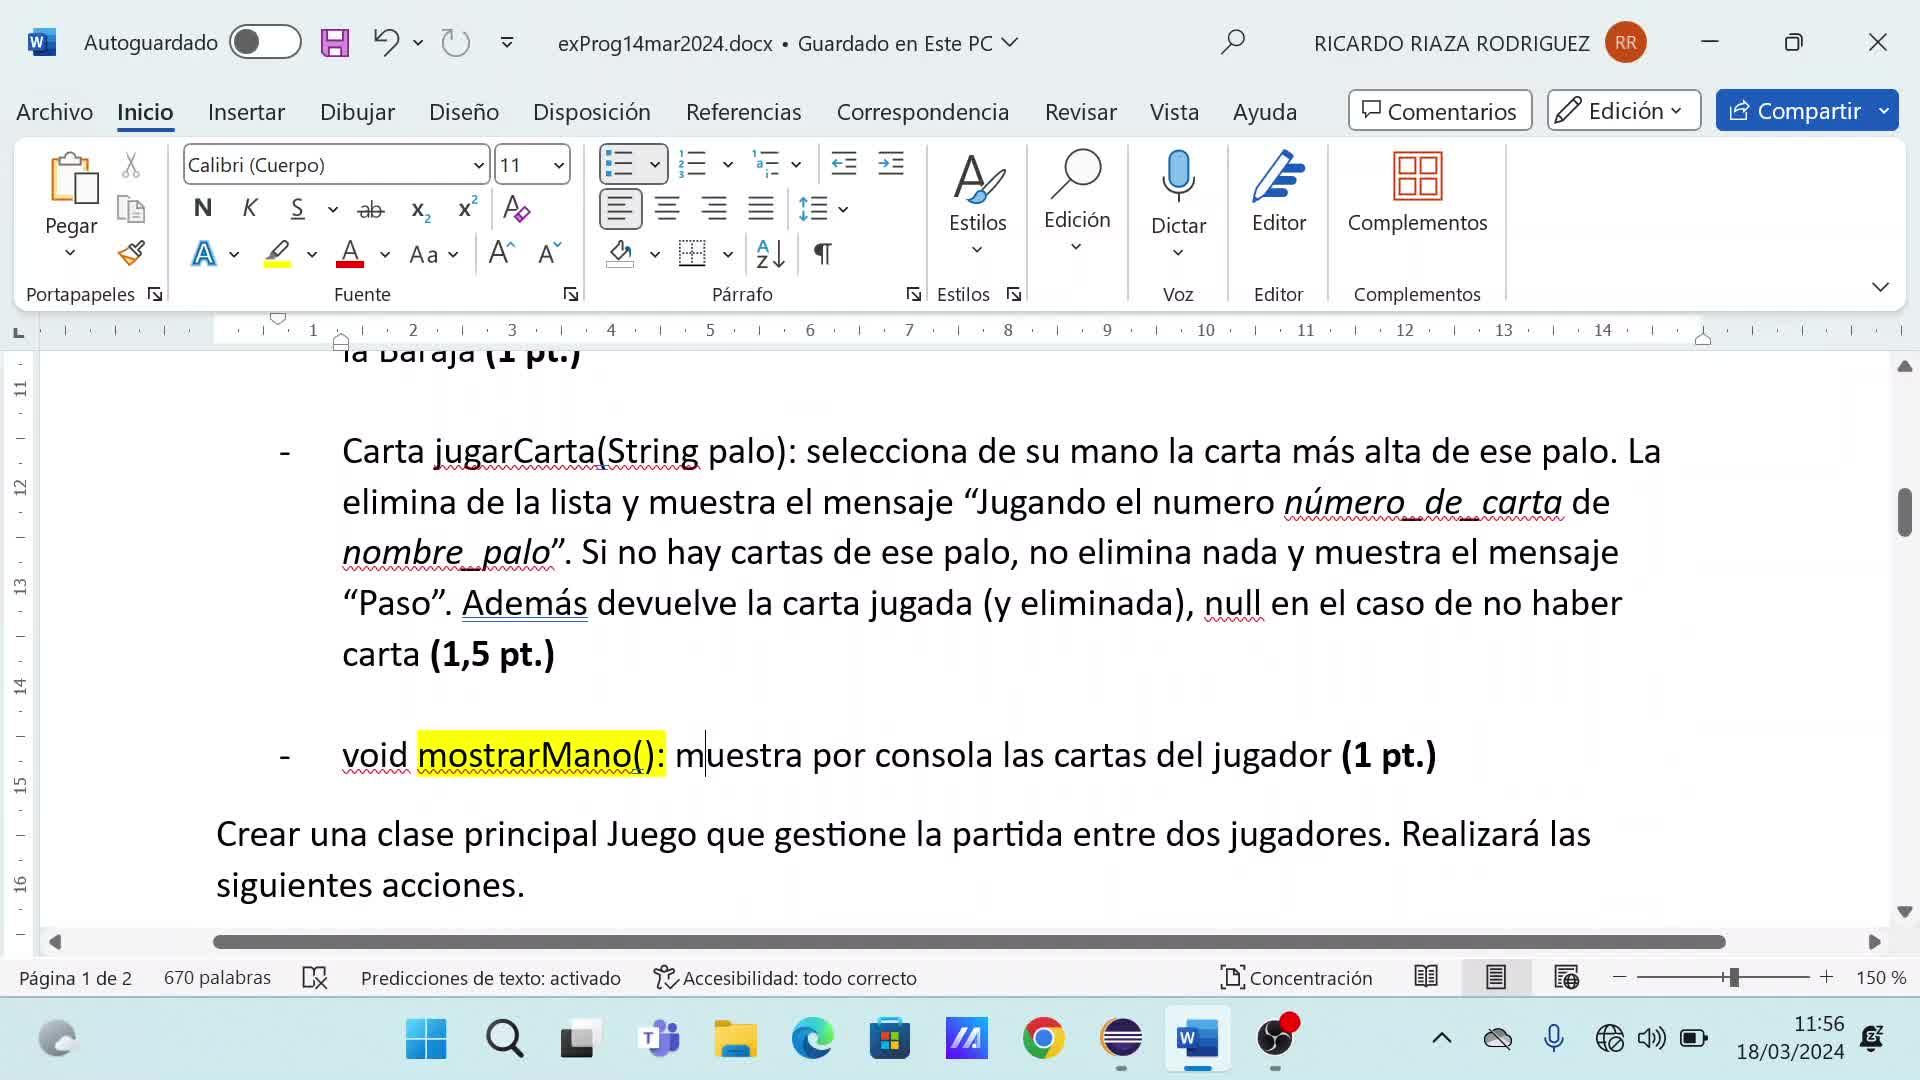Open Dictar microphone tool
This screenshot has height=1080, width=1920.
tap(1178, 177)
